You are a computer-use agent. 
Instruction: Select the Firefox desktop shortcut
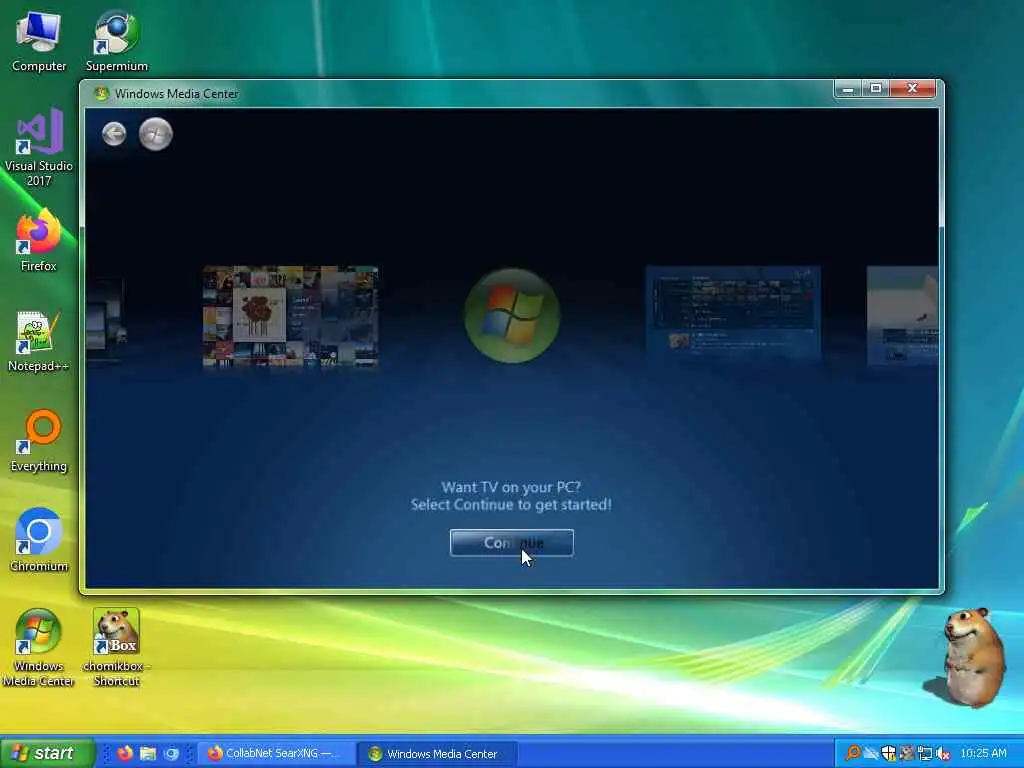click(39, 242)
